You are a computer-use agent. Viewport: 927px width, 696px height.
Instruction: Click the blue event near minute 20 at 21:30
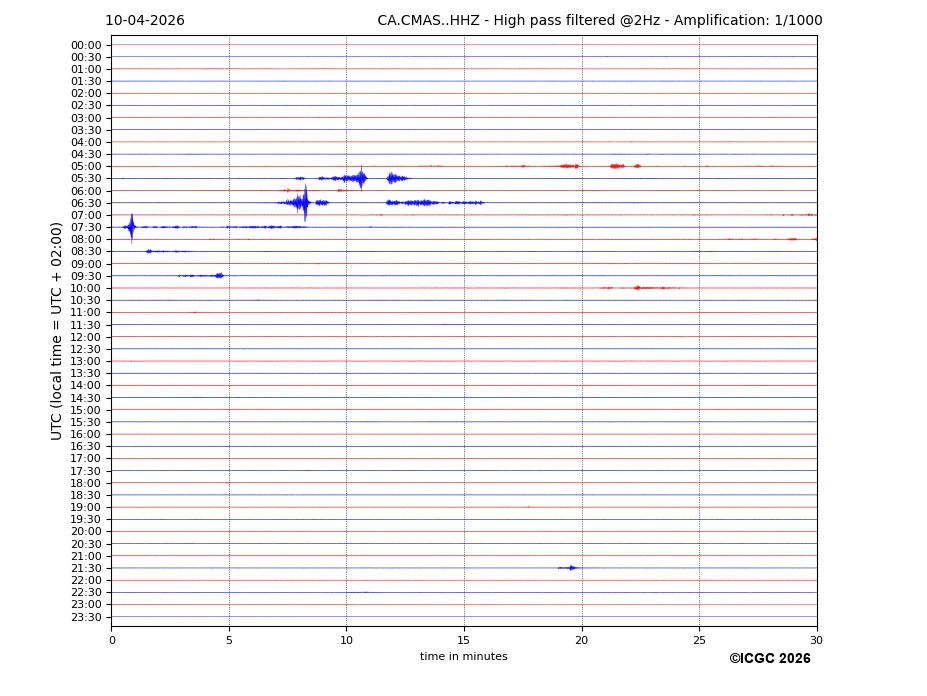click(x=572, y=568)
